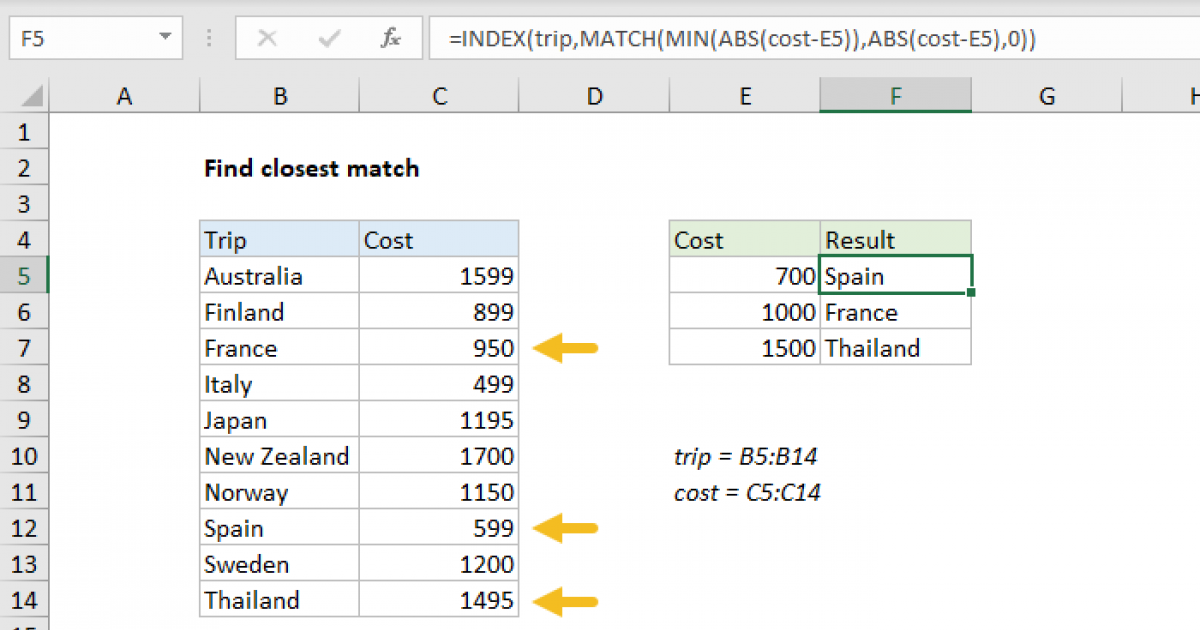
Task: Click the yellow arrow beside France's cost
Action: point(567,347)
